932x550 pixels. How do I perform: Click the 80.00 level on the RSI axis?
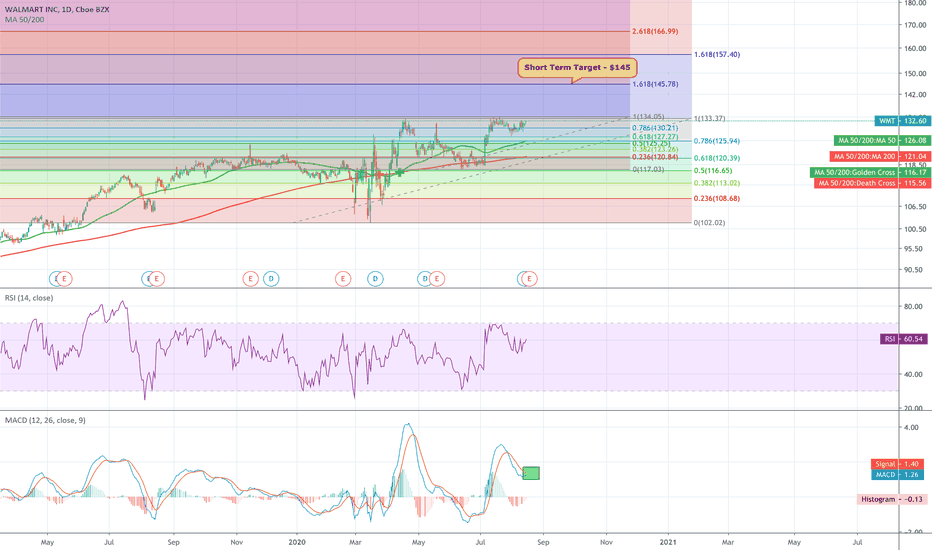click(x=913, y=307)
